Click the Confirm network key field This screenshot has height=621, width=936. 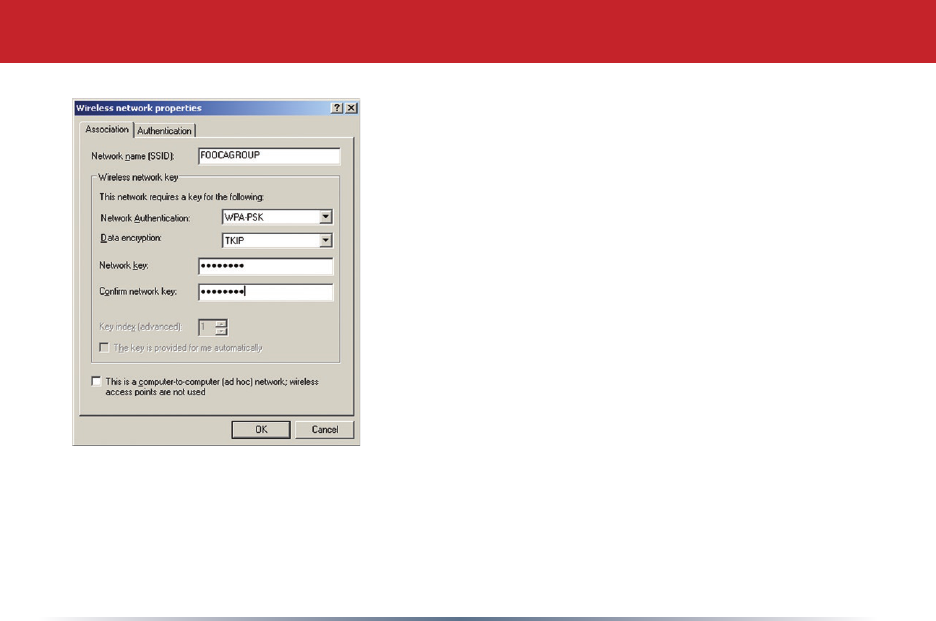tap(266, 292)
